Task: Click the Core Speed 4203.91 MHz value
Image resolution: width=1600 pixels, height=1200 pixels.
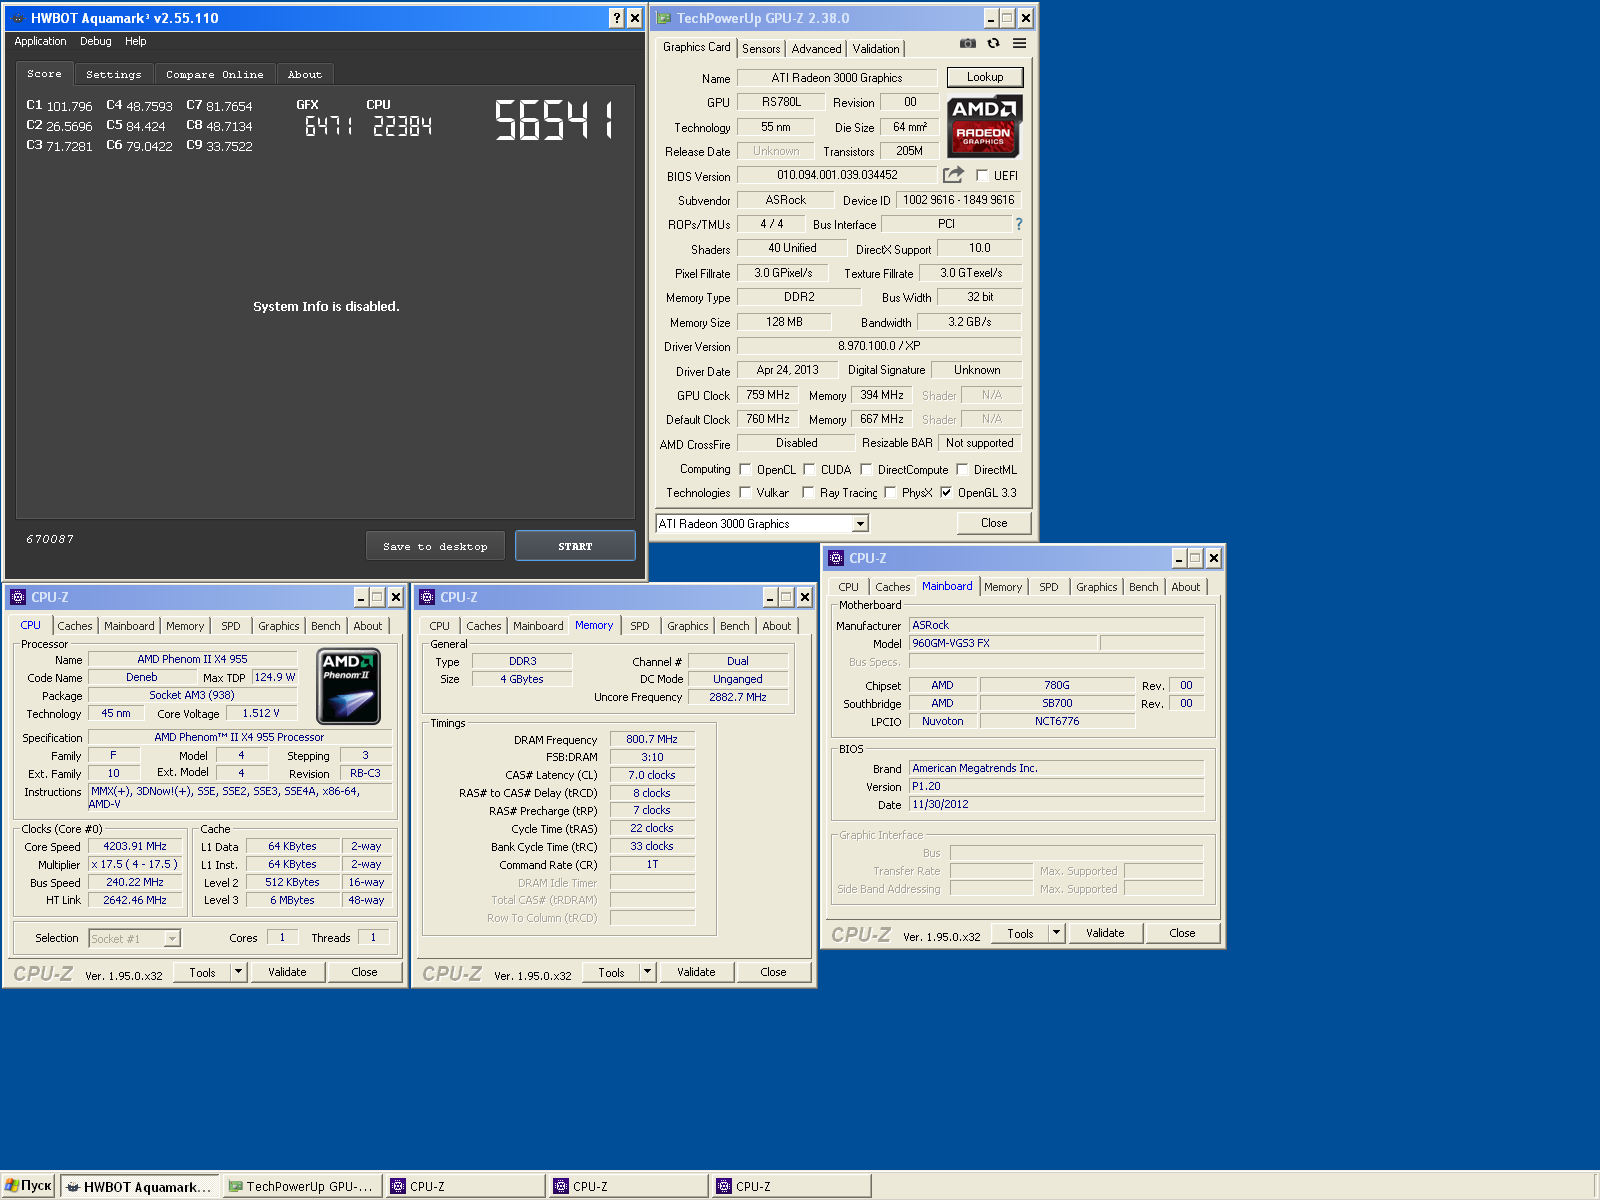Action: click(135, 846)
